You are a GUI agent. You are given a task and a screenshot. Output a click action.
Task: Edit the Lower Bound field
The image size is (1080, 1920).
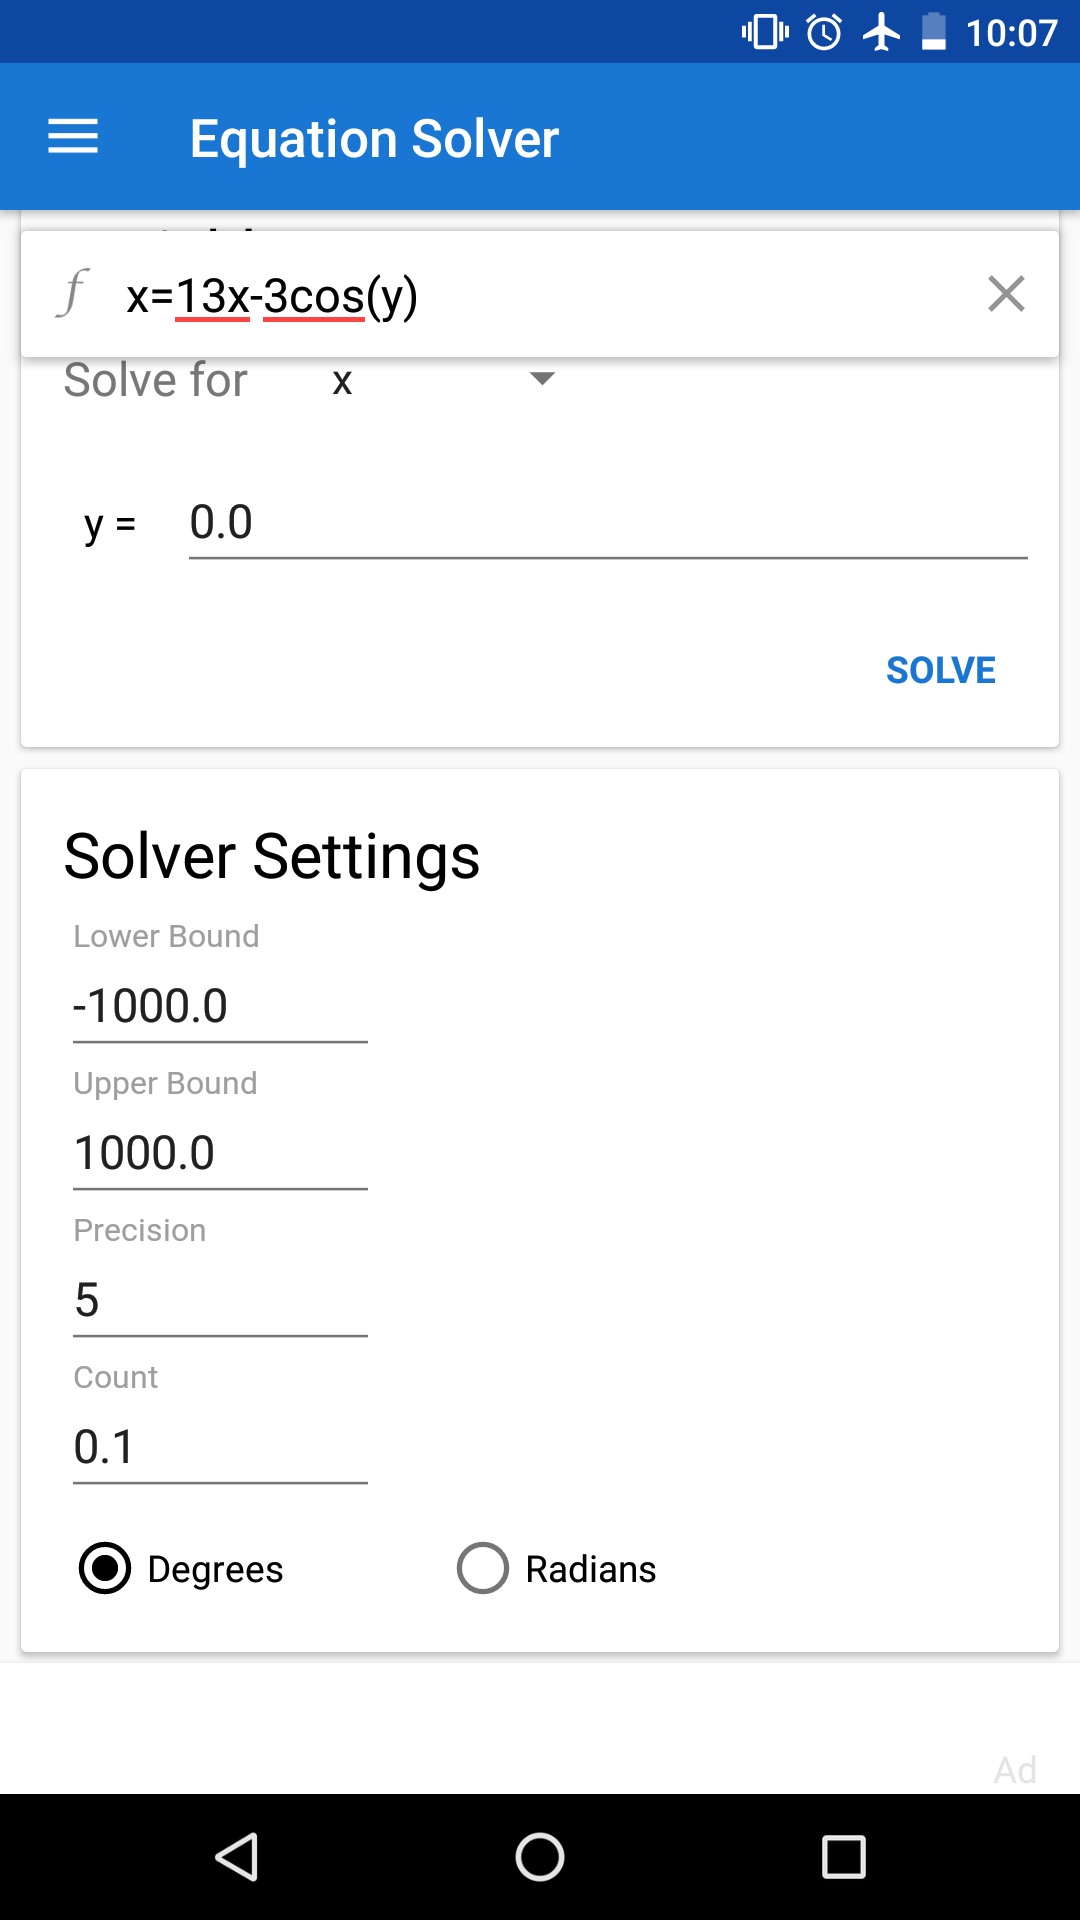point(220,1006)
